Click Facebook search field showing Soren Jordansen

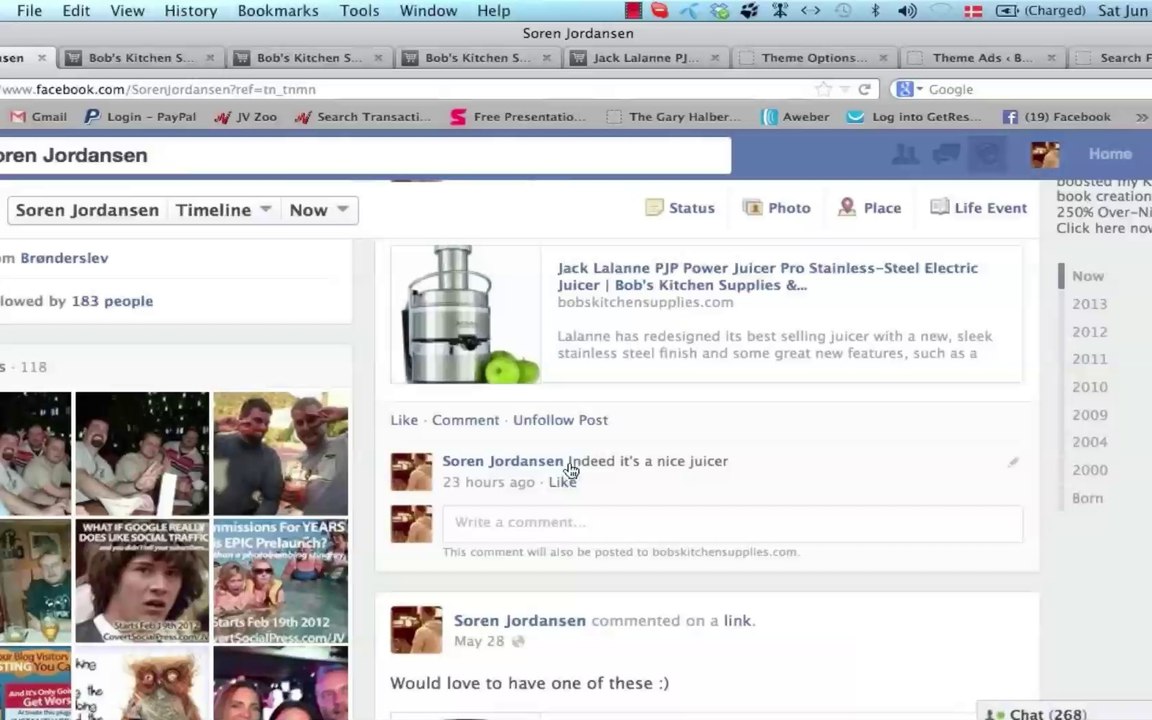tap(364, 155)
